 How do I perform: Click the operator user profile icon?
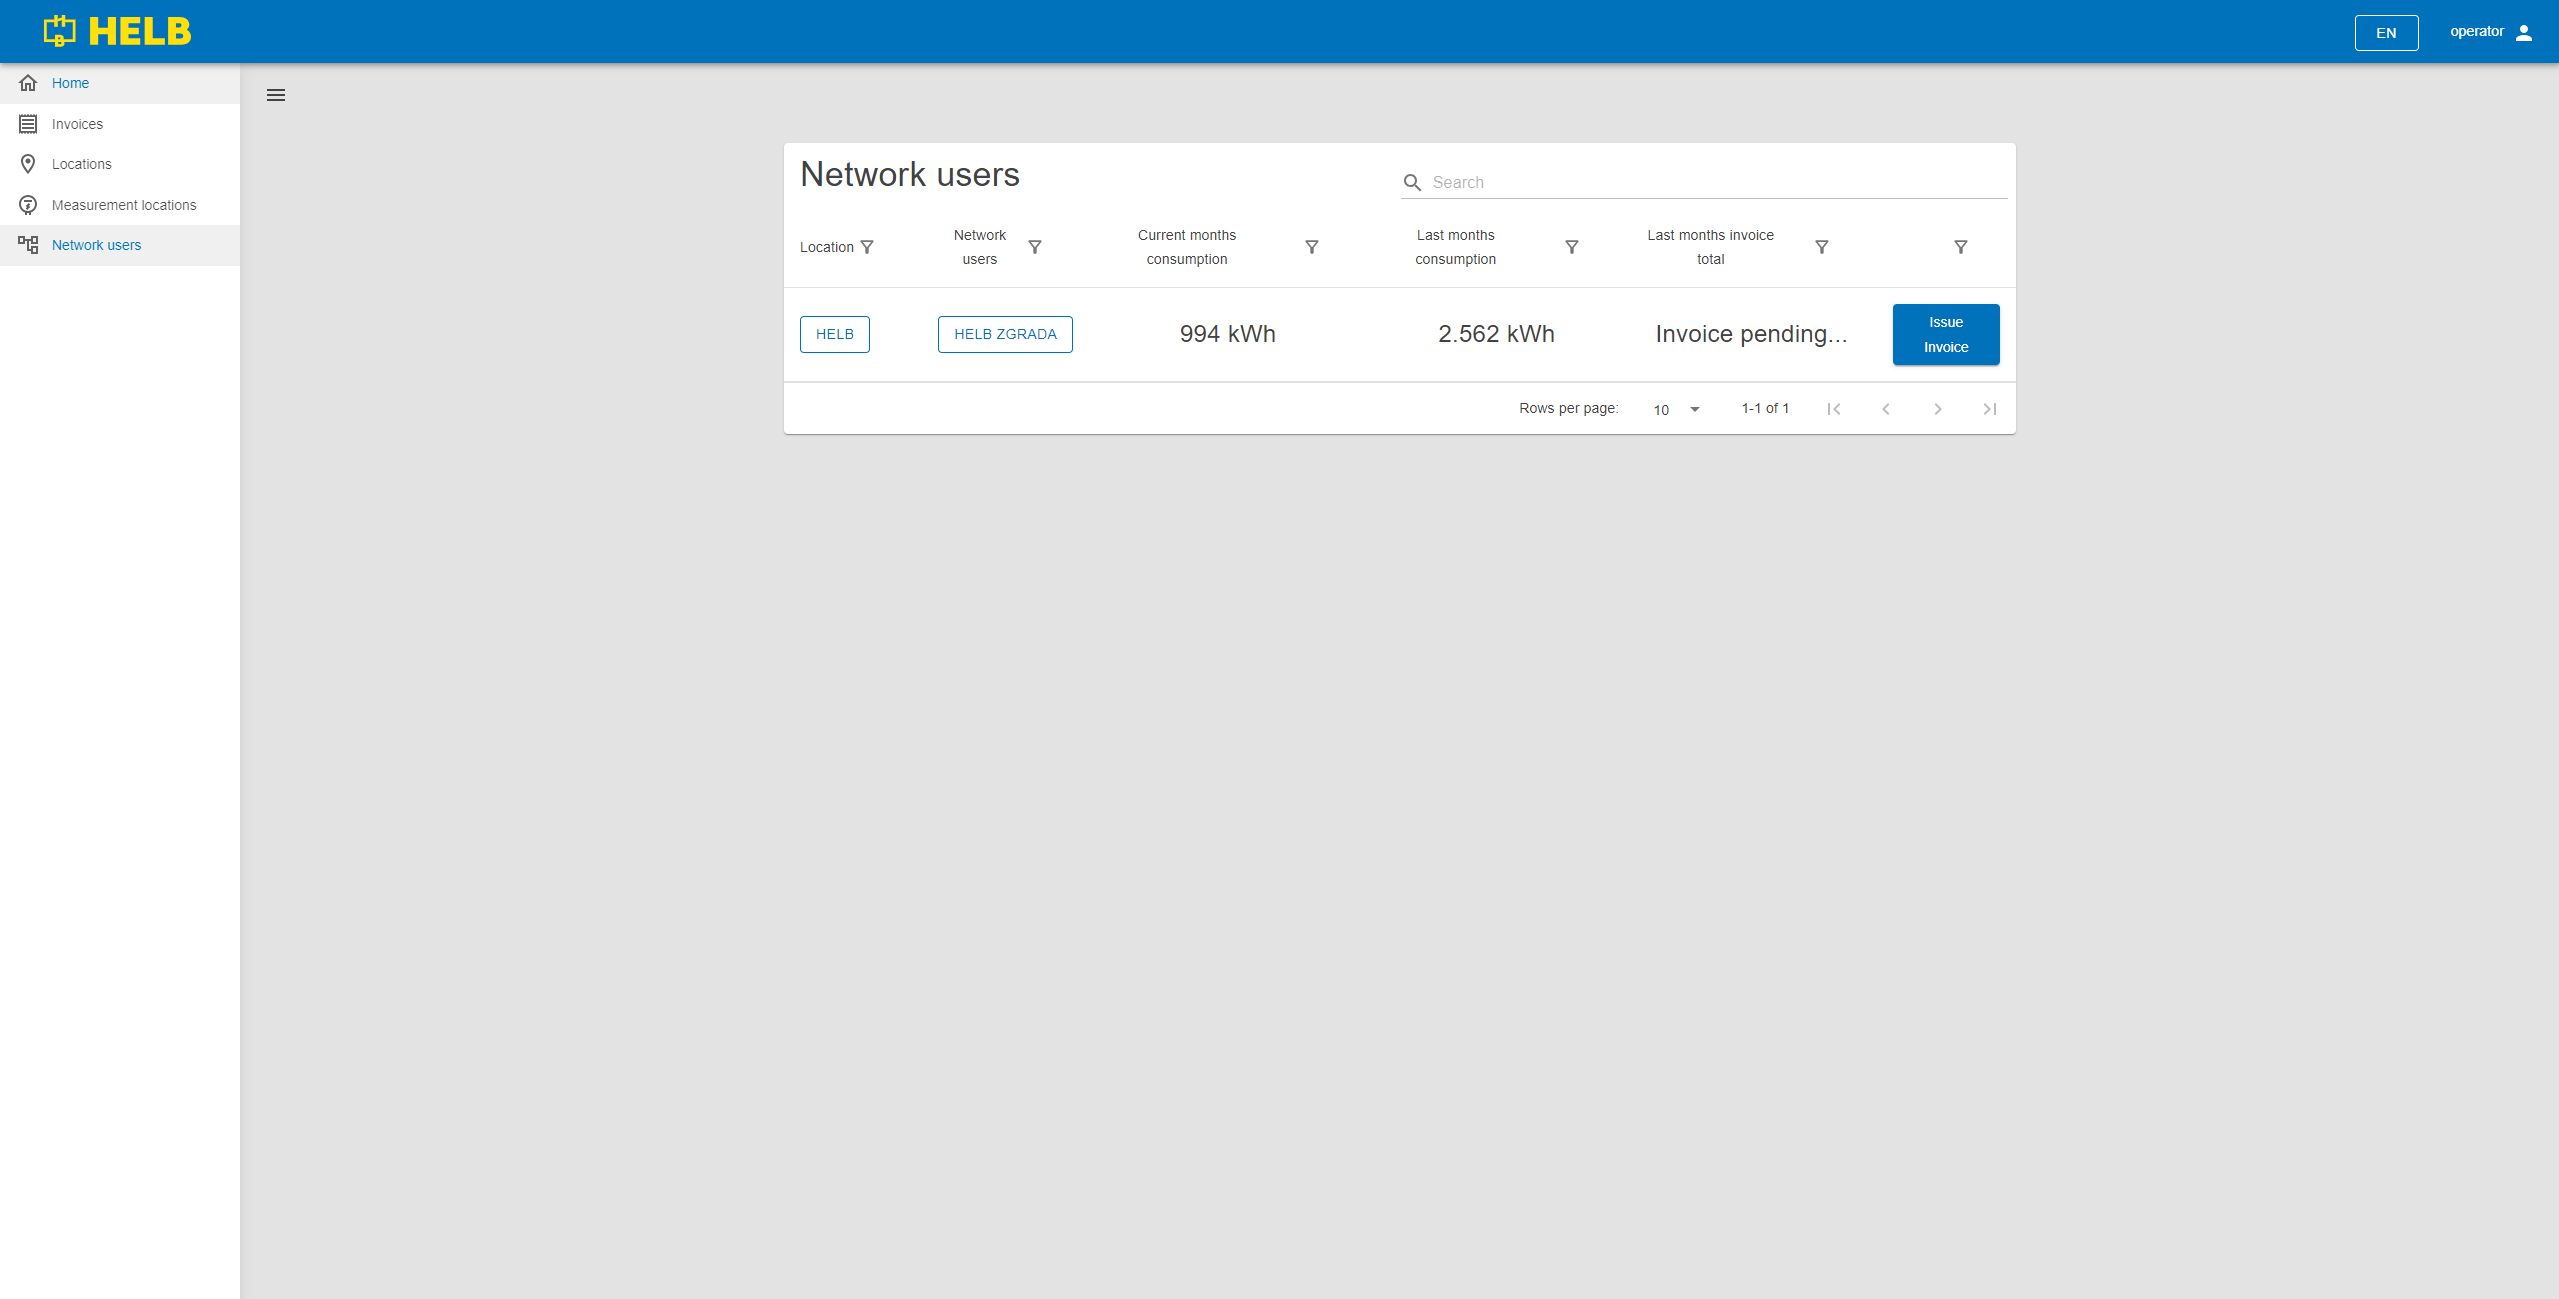click(x=2524, y=32)
